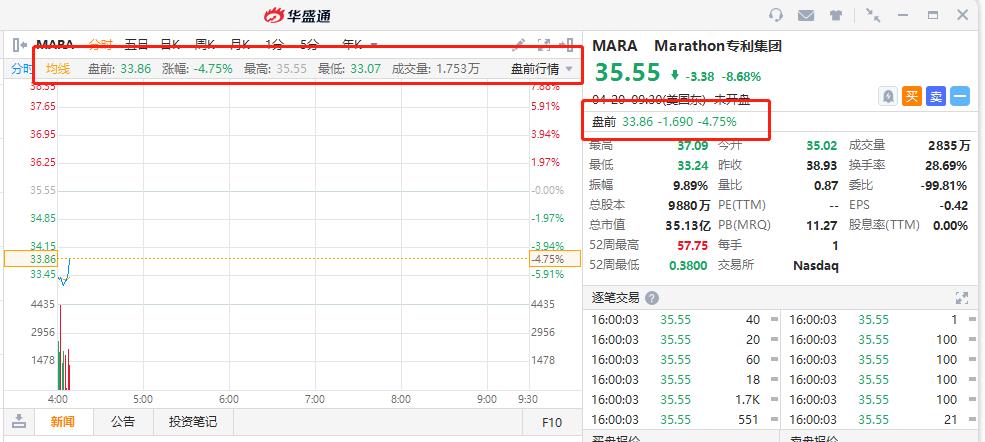Maximize the 华盛通 window
This screenshot has height=442, width=985.
point(933,15)
